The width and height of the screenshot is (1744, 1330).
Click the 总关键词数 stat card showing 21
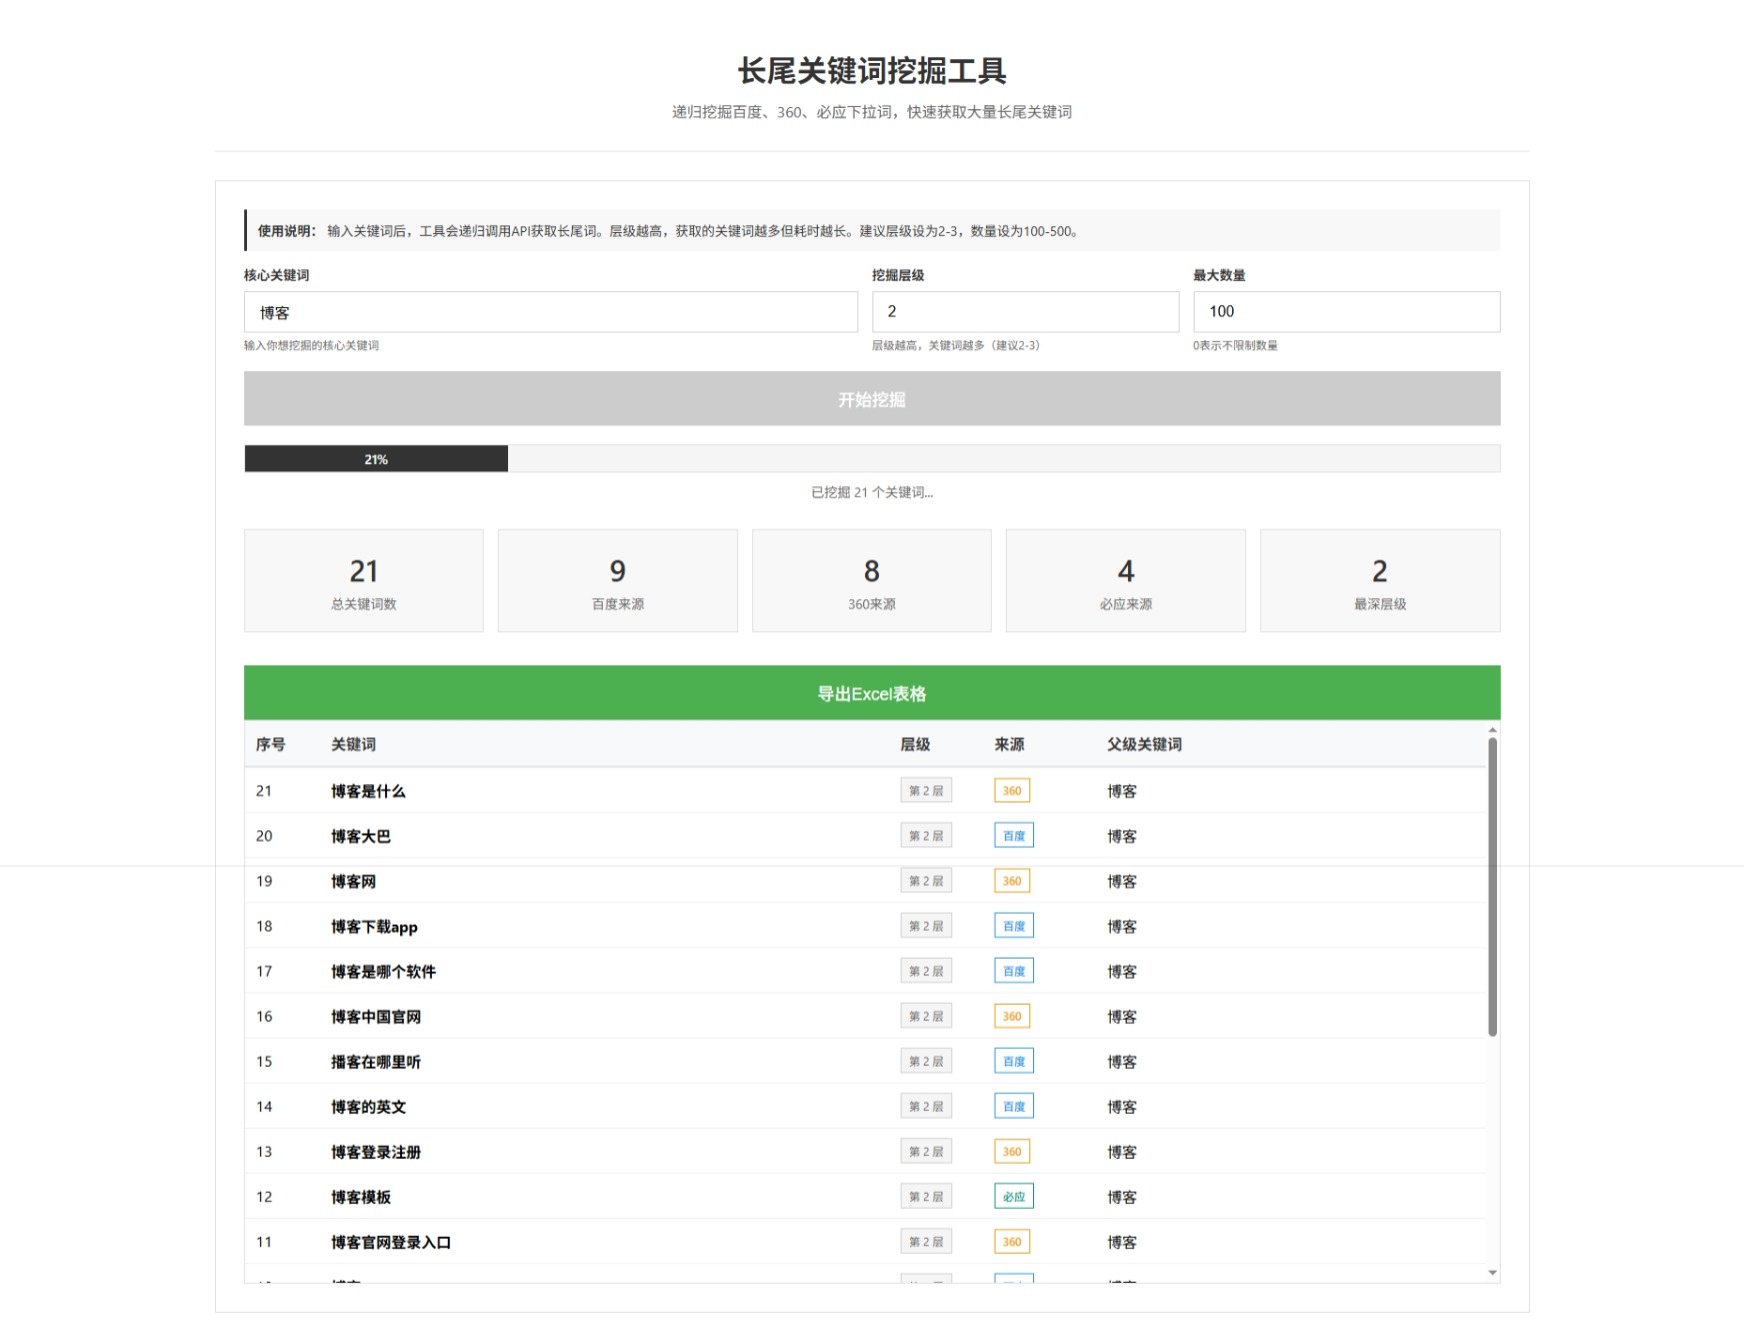(x=363, y=580)
